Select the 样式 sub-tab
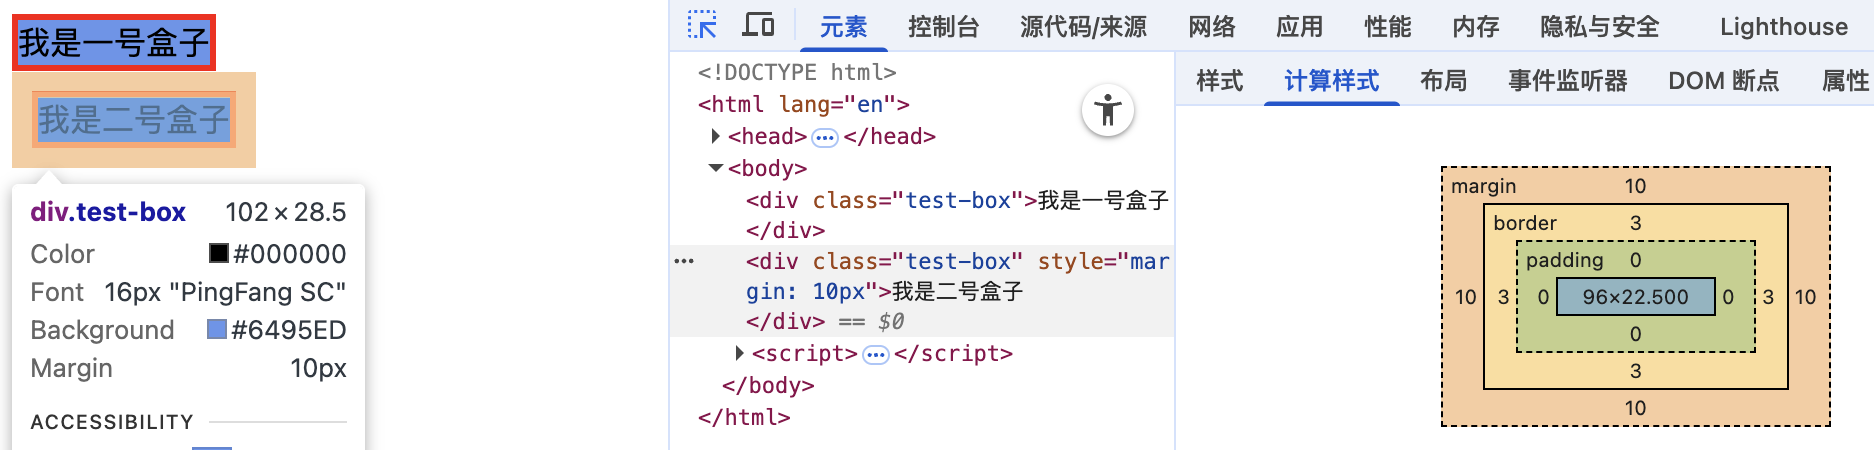The image size is (1874, 450). point(1219,81)
